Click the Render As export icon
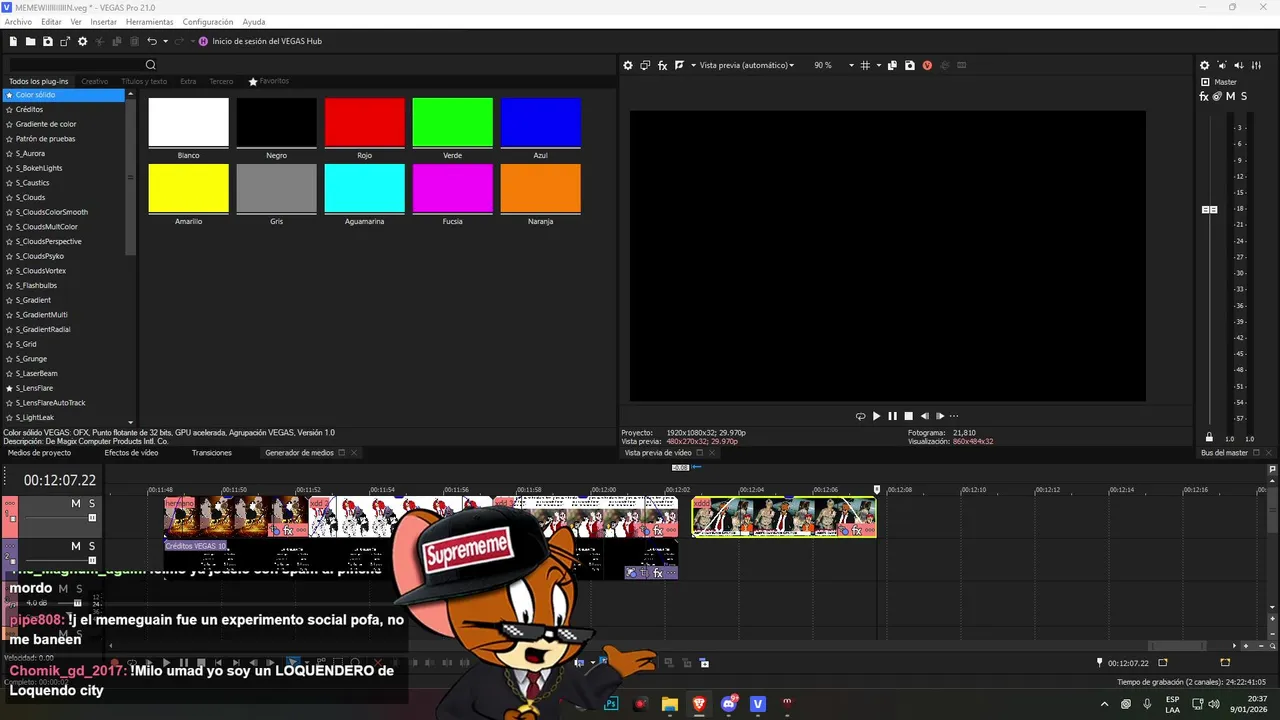 coord(65,41)
